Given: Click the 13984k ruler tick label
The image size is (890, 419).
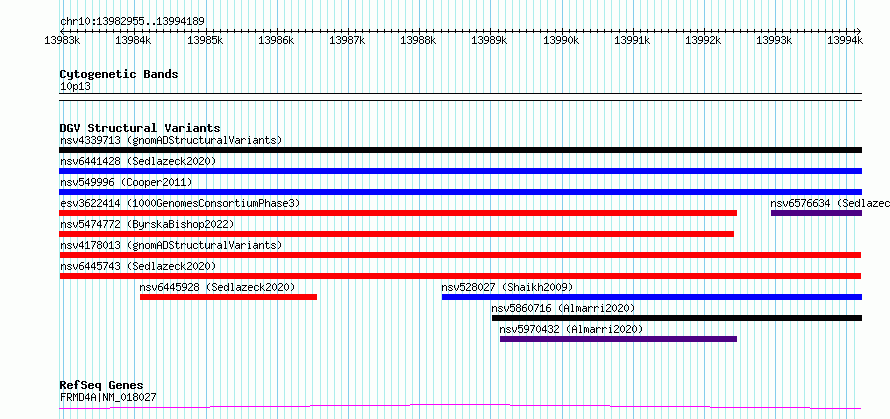Looking at the screenshot, I should 133,40.
